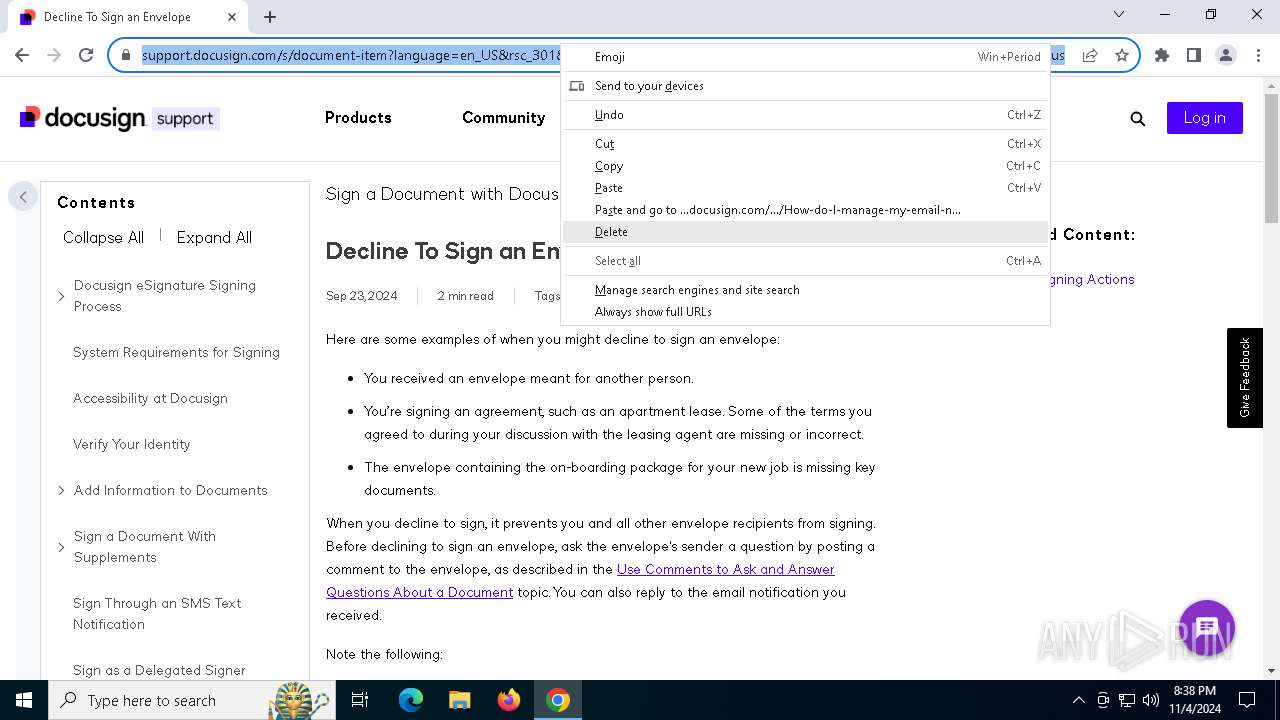Select Undo in the context menu
This screenshot has height=720, width=1280.
805,115
